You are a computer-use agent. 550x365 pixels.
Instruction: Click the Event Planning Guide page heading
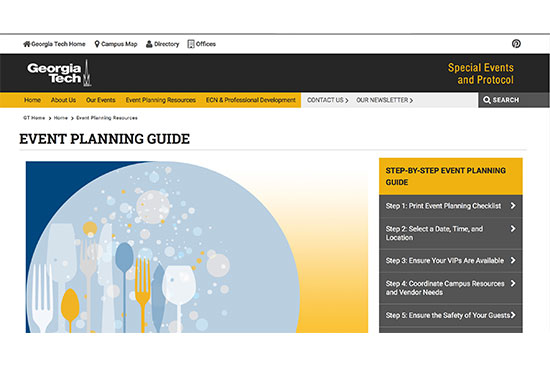[x=105, y=139]
